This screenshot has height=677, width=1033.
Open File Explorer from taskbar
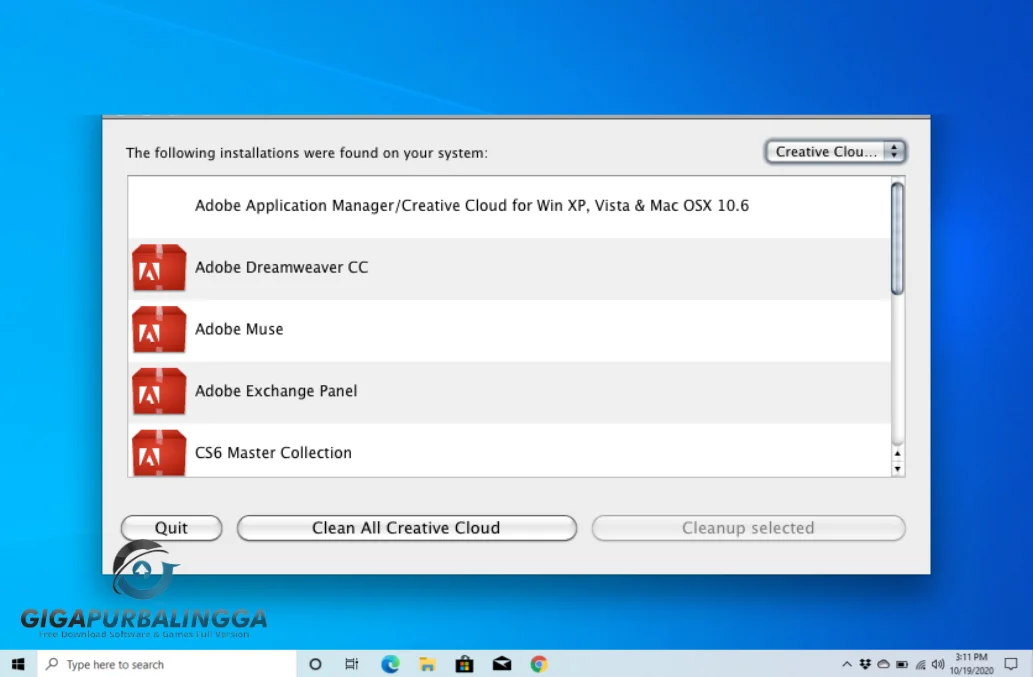[427, 664]
